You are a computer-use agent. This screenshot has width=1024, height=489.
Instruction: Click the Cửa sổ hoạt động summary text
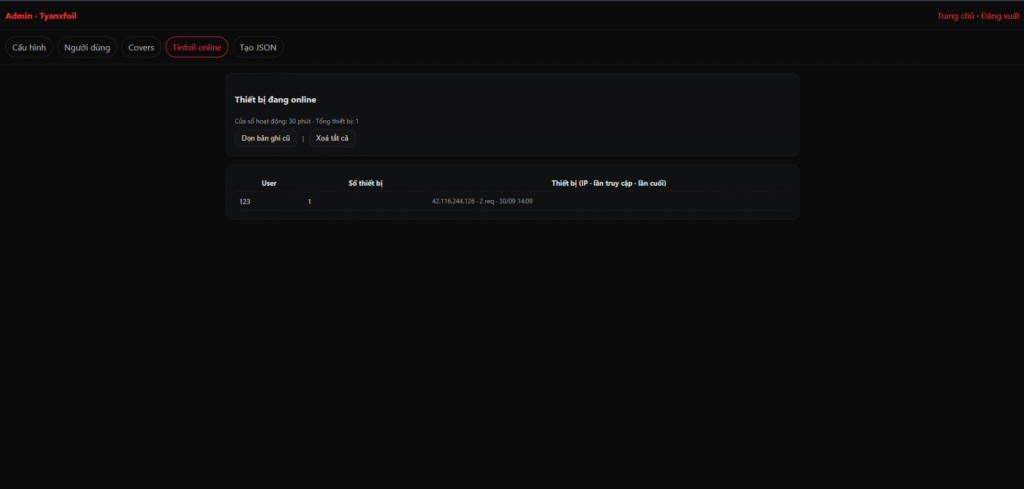(x=296, y=121)
